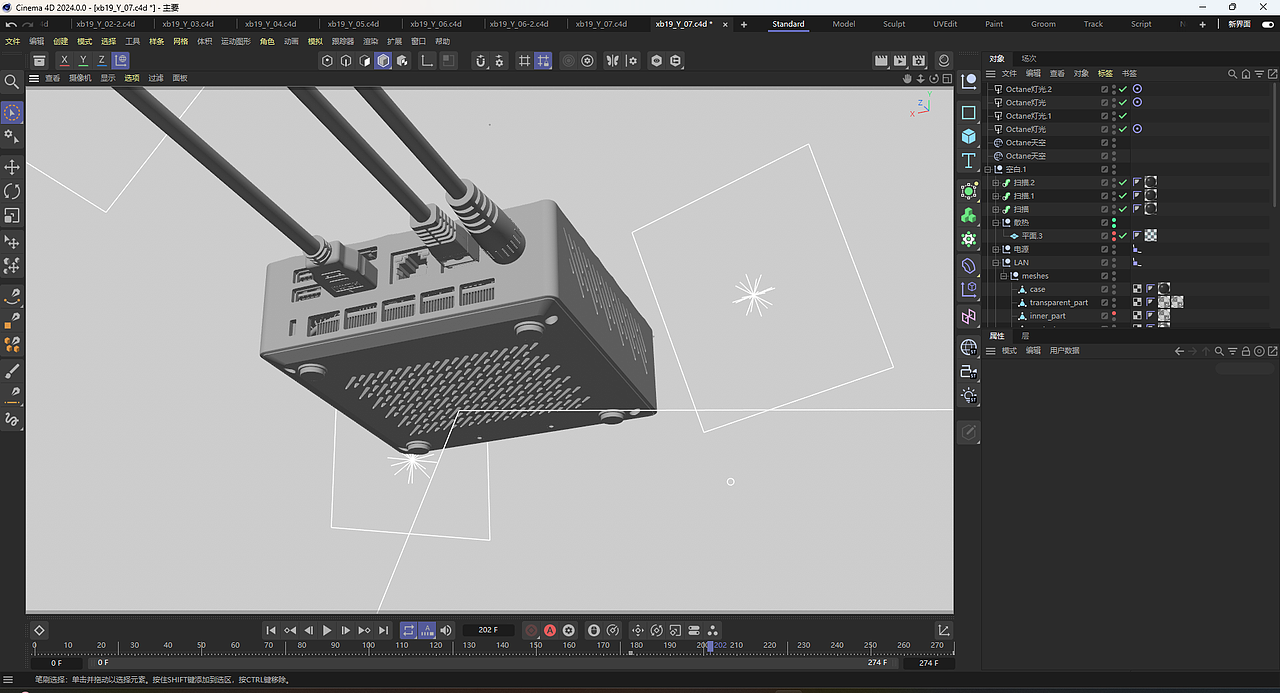Add a text spline object
This screenshot has height=693, width=1280.
pos(968,161)
